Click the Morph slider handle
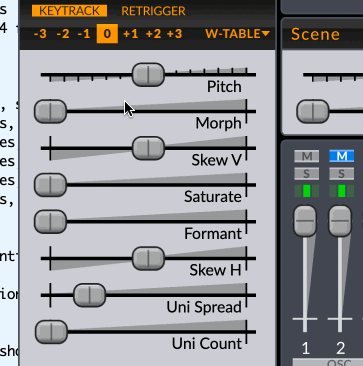The width and height of the screenshot is (363, 366). pyautogui.click(x=50, y=111)
